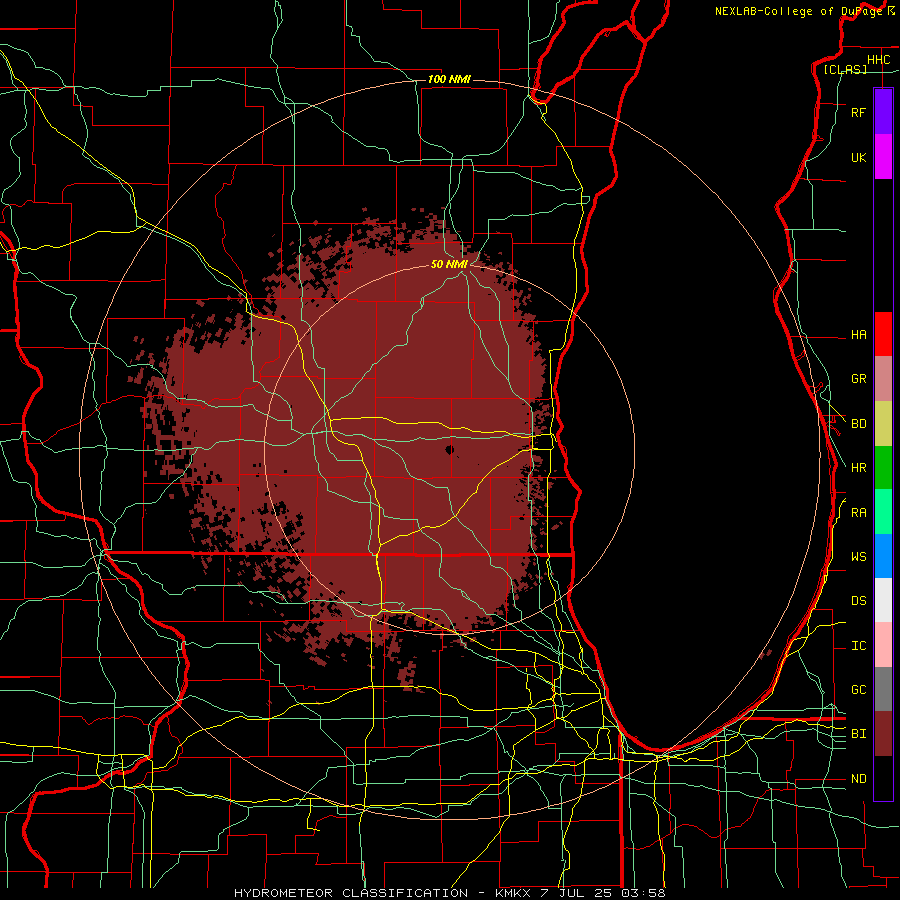Click the ND legend label
The image size is (900, 900).
(858, 779)
